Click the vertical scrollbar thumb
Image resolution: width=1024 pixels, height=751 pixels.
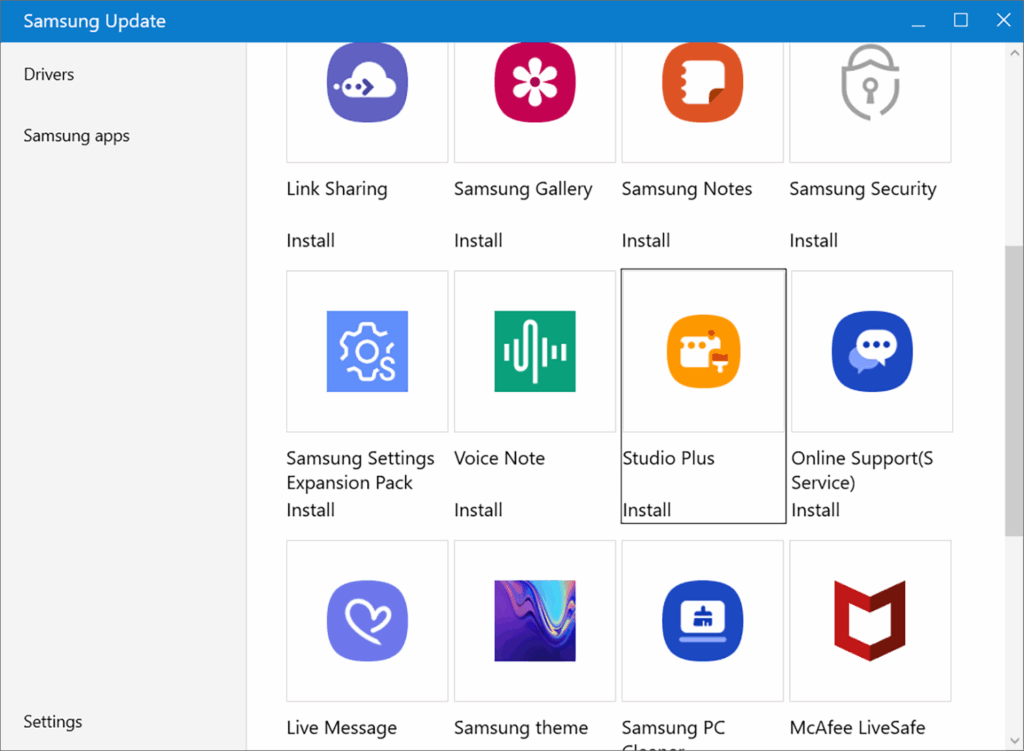coord(1014,391)
